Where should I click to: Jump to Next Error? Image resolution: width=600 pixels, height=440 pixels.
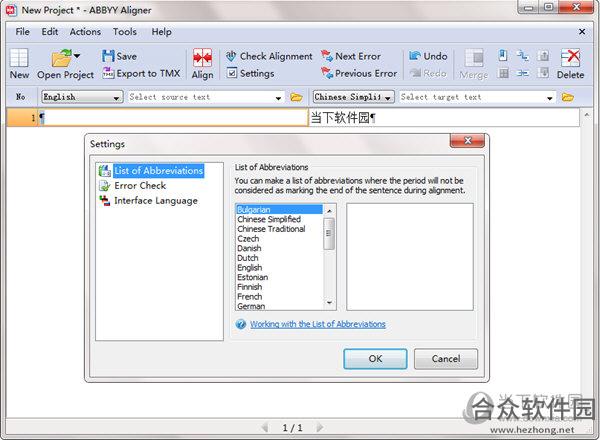pyautogui.click(x=351, y=56)
